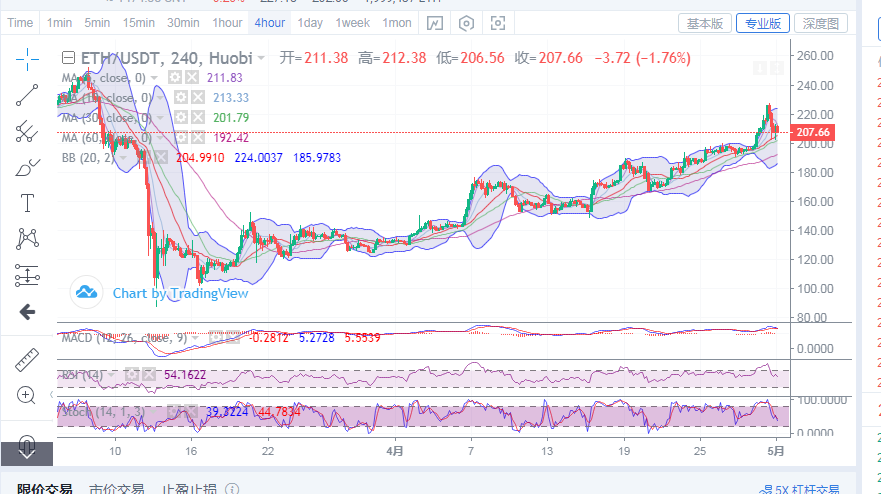
Task: Remove the MA 10 indicator
Action: (198, 98)
